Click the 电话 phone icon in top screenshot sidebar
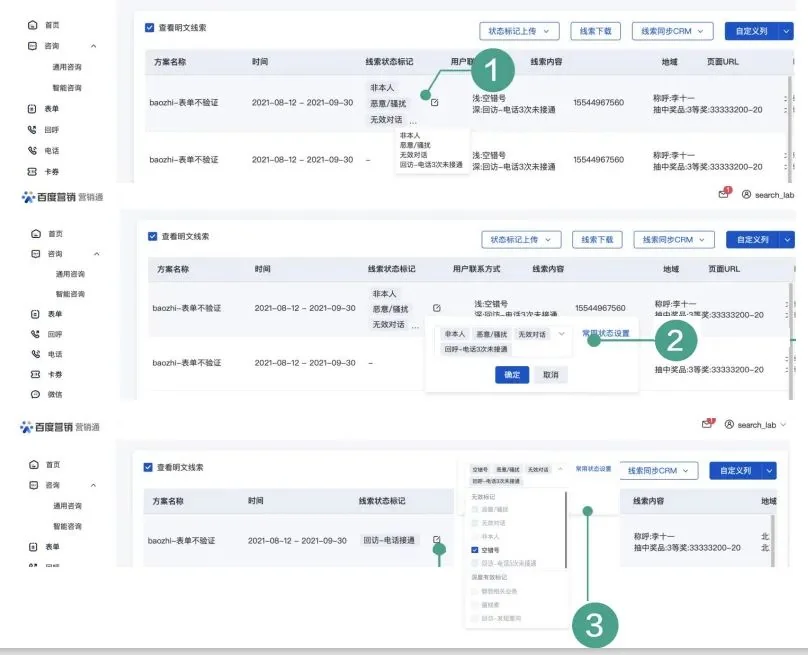Screen dimensions: 808x655 pos(32,150)
